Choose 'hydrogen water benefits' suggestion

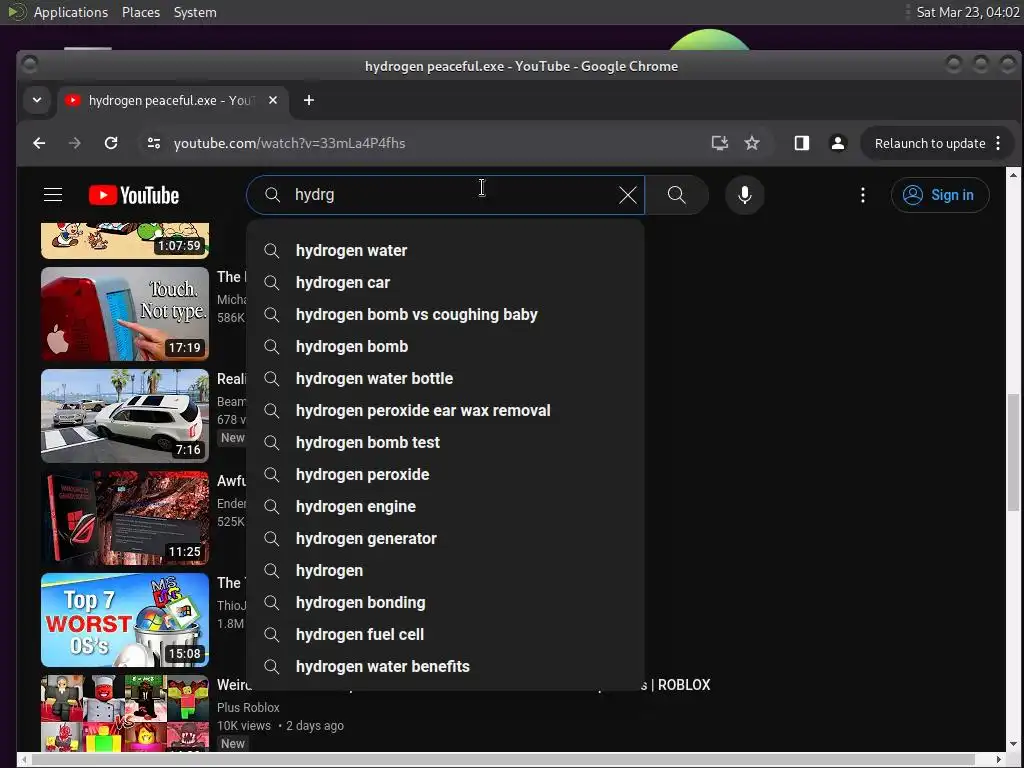click(x=445, y=666)
